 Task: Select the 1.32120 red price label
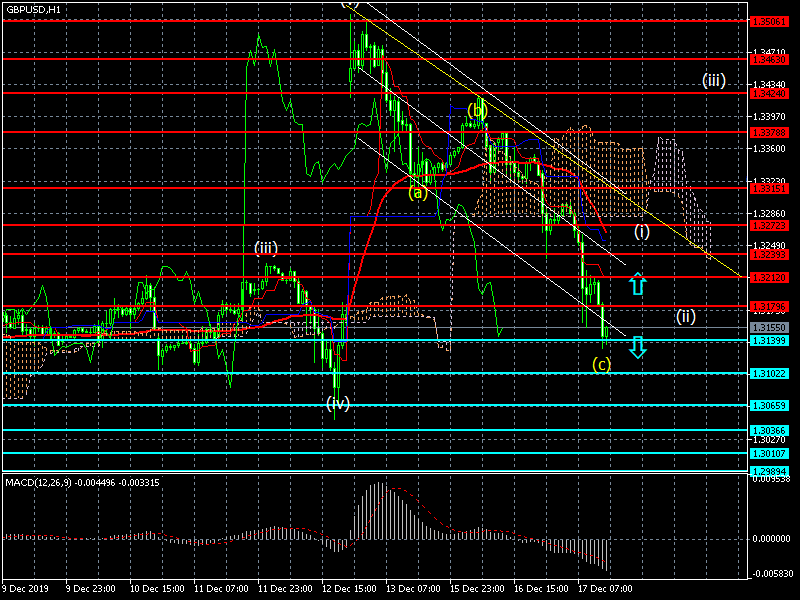769,278
